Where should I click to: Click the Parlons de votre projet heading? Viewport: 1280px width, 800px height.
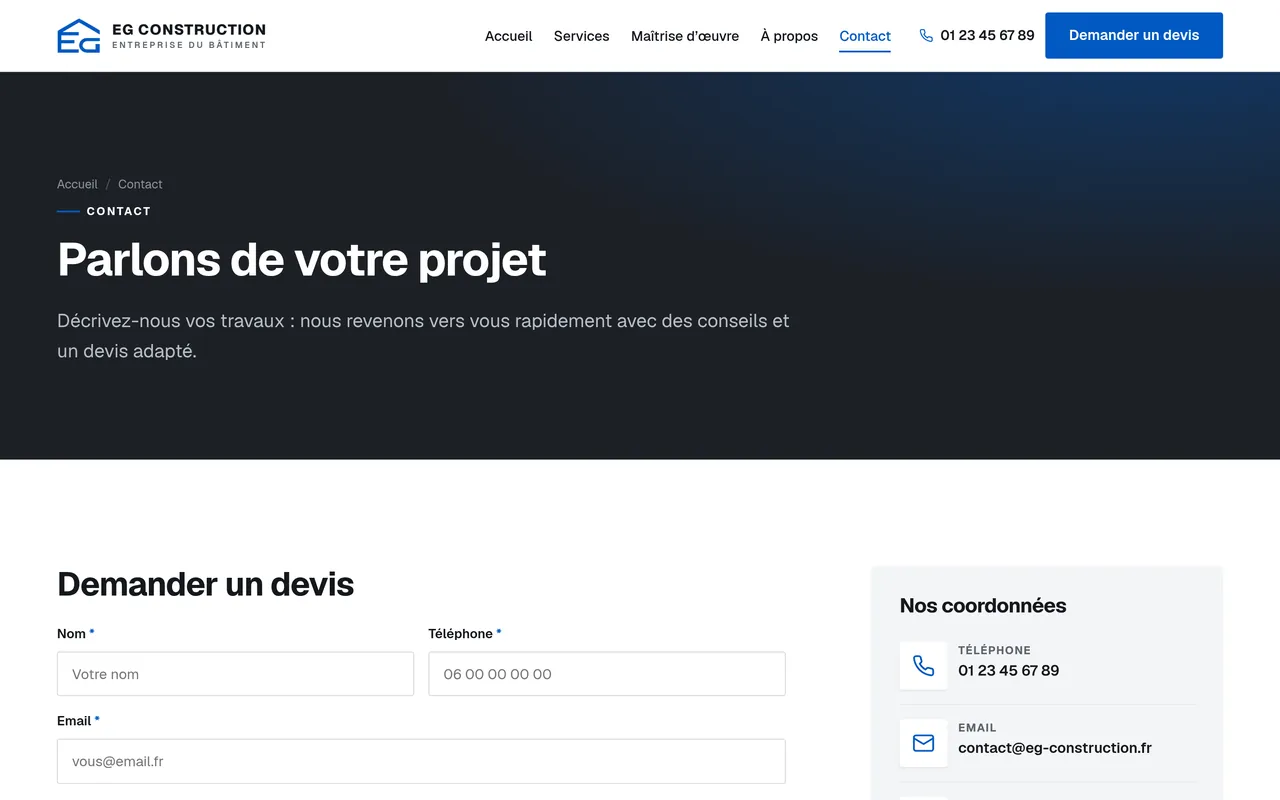302,260
